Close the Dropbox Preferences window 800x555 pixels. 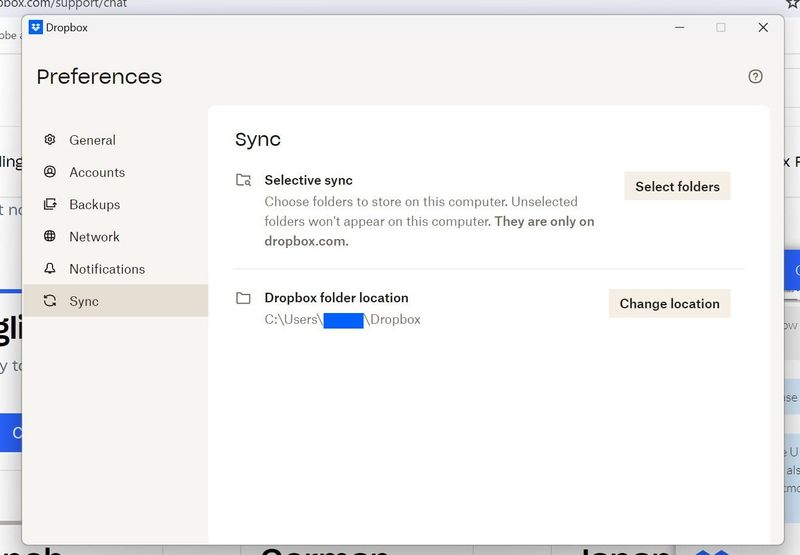point(763,28)
